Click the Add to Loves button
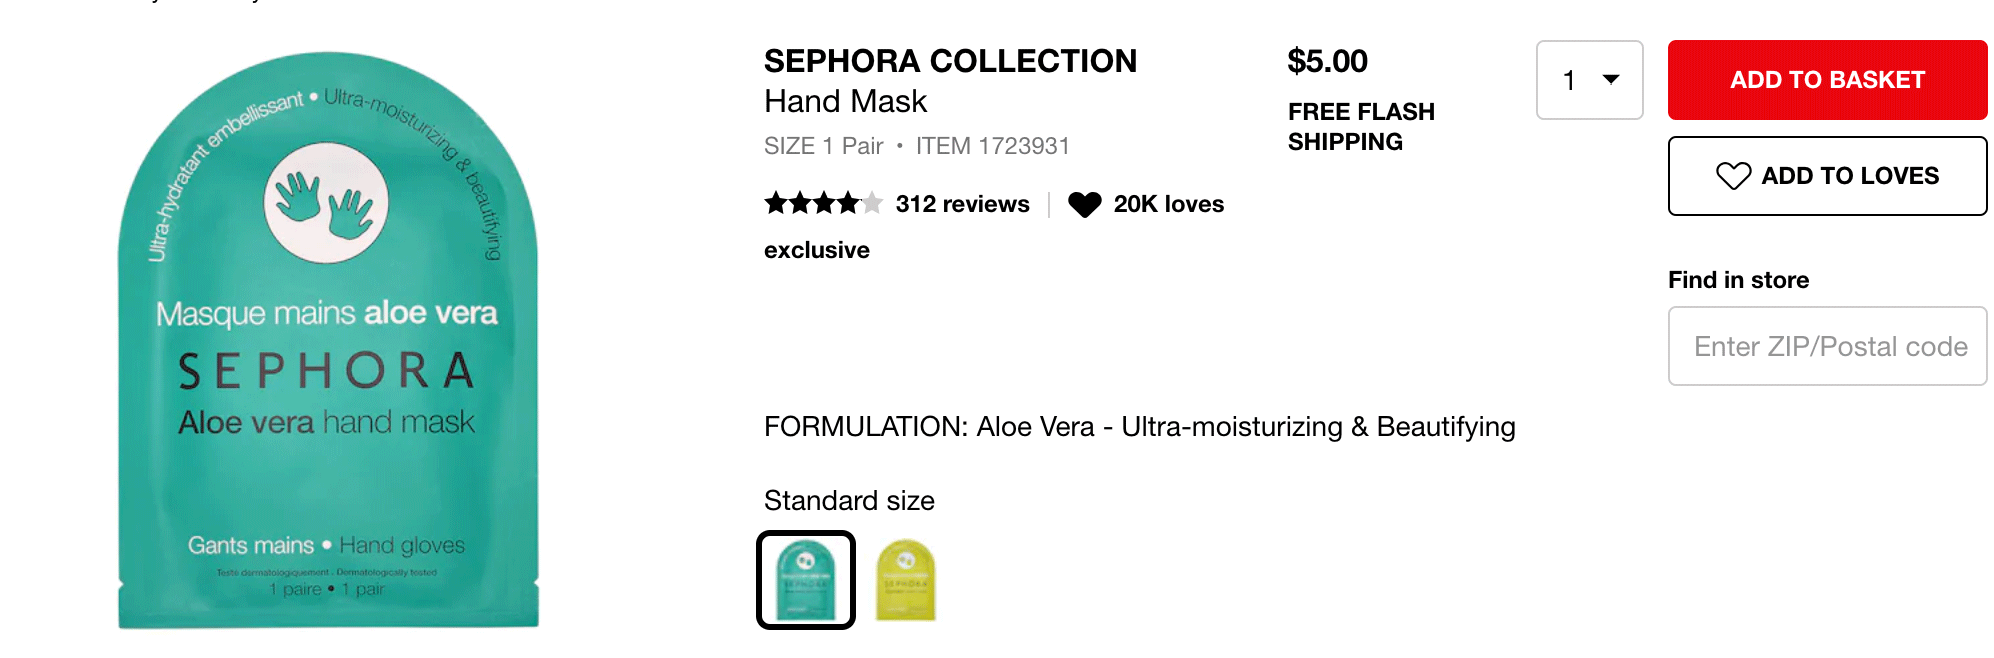 pos(1827,176)
